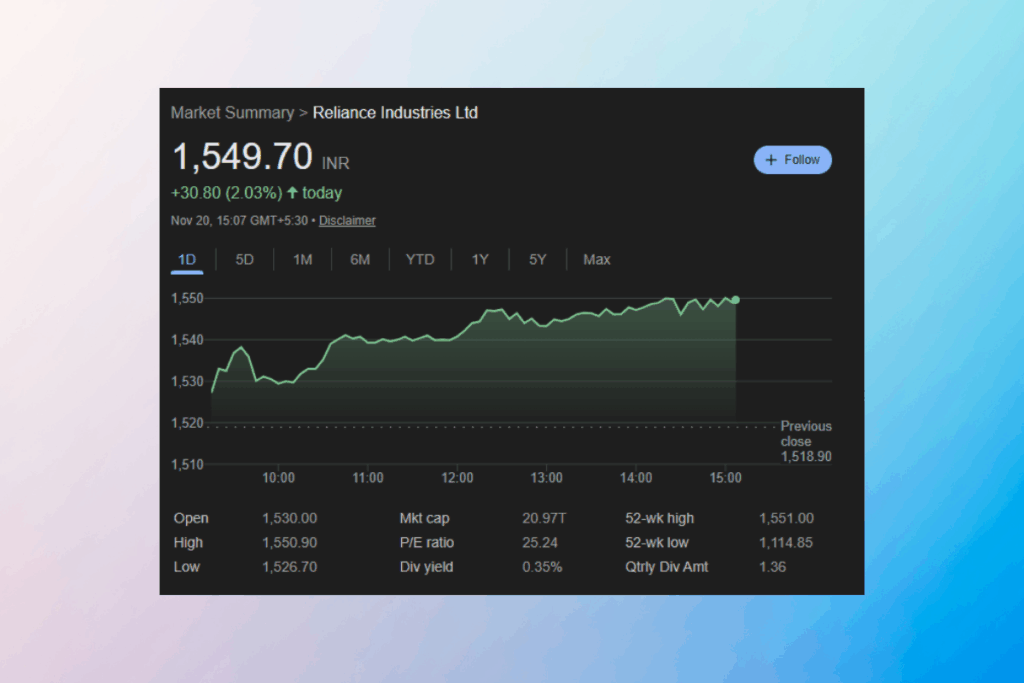Click the stock price 1,549.70 heading
This screenshot has height=683, width=1024.
243,158
